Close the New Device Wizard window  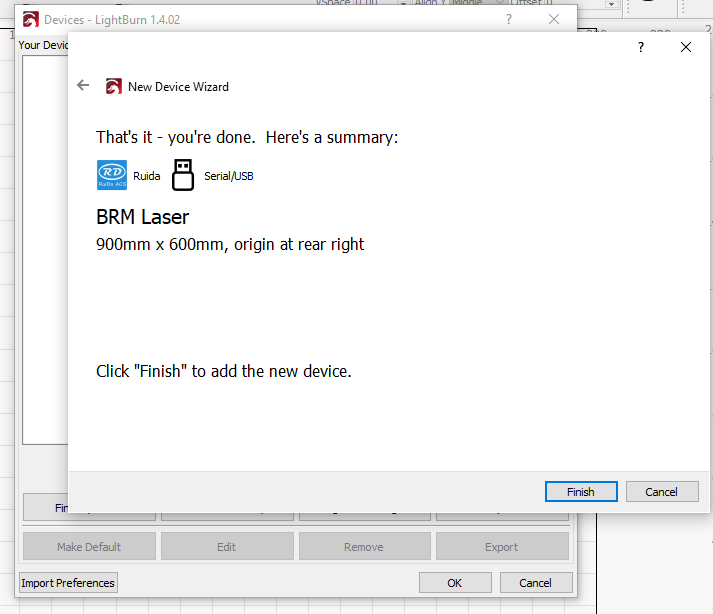[x=686, y=47]
